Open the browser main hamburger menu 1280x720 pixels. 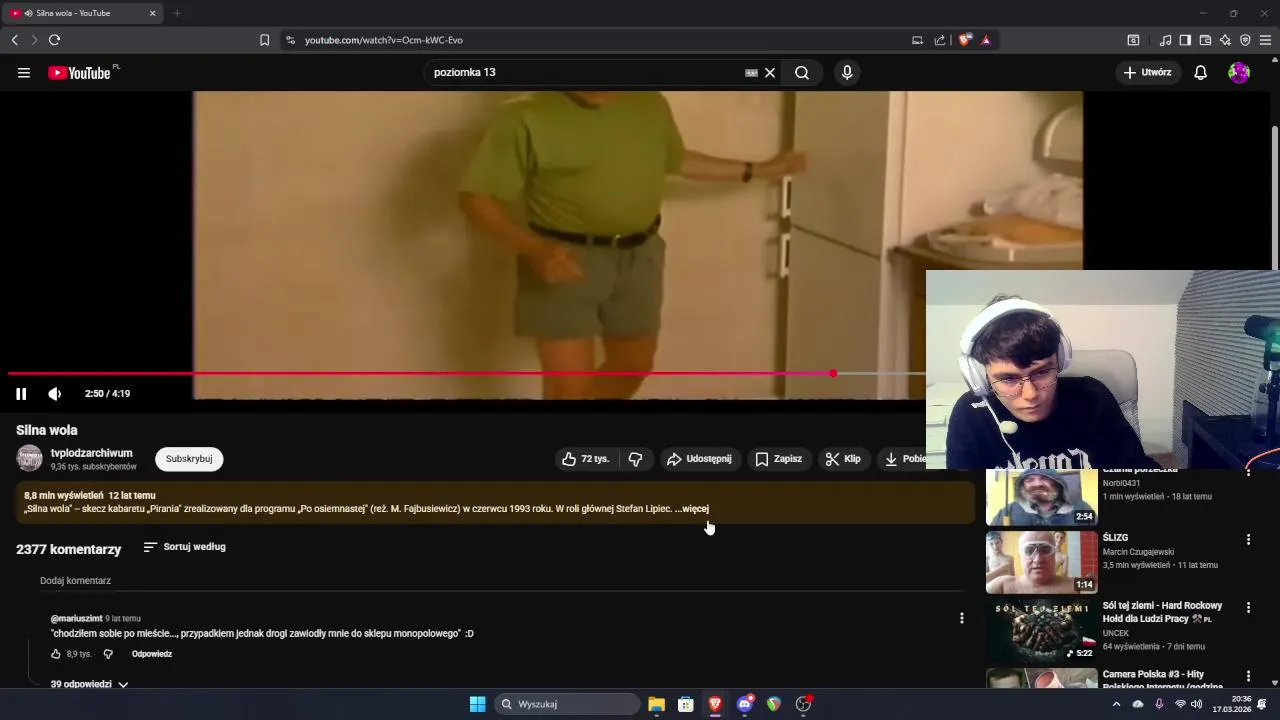coord(1265,40)
